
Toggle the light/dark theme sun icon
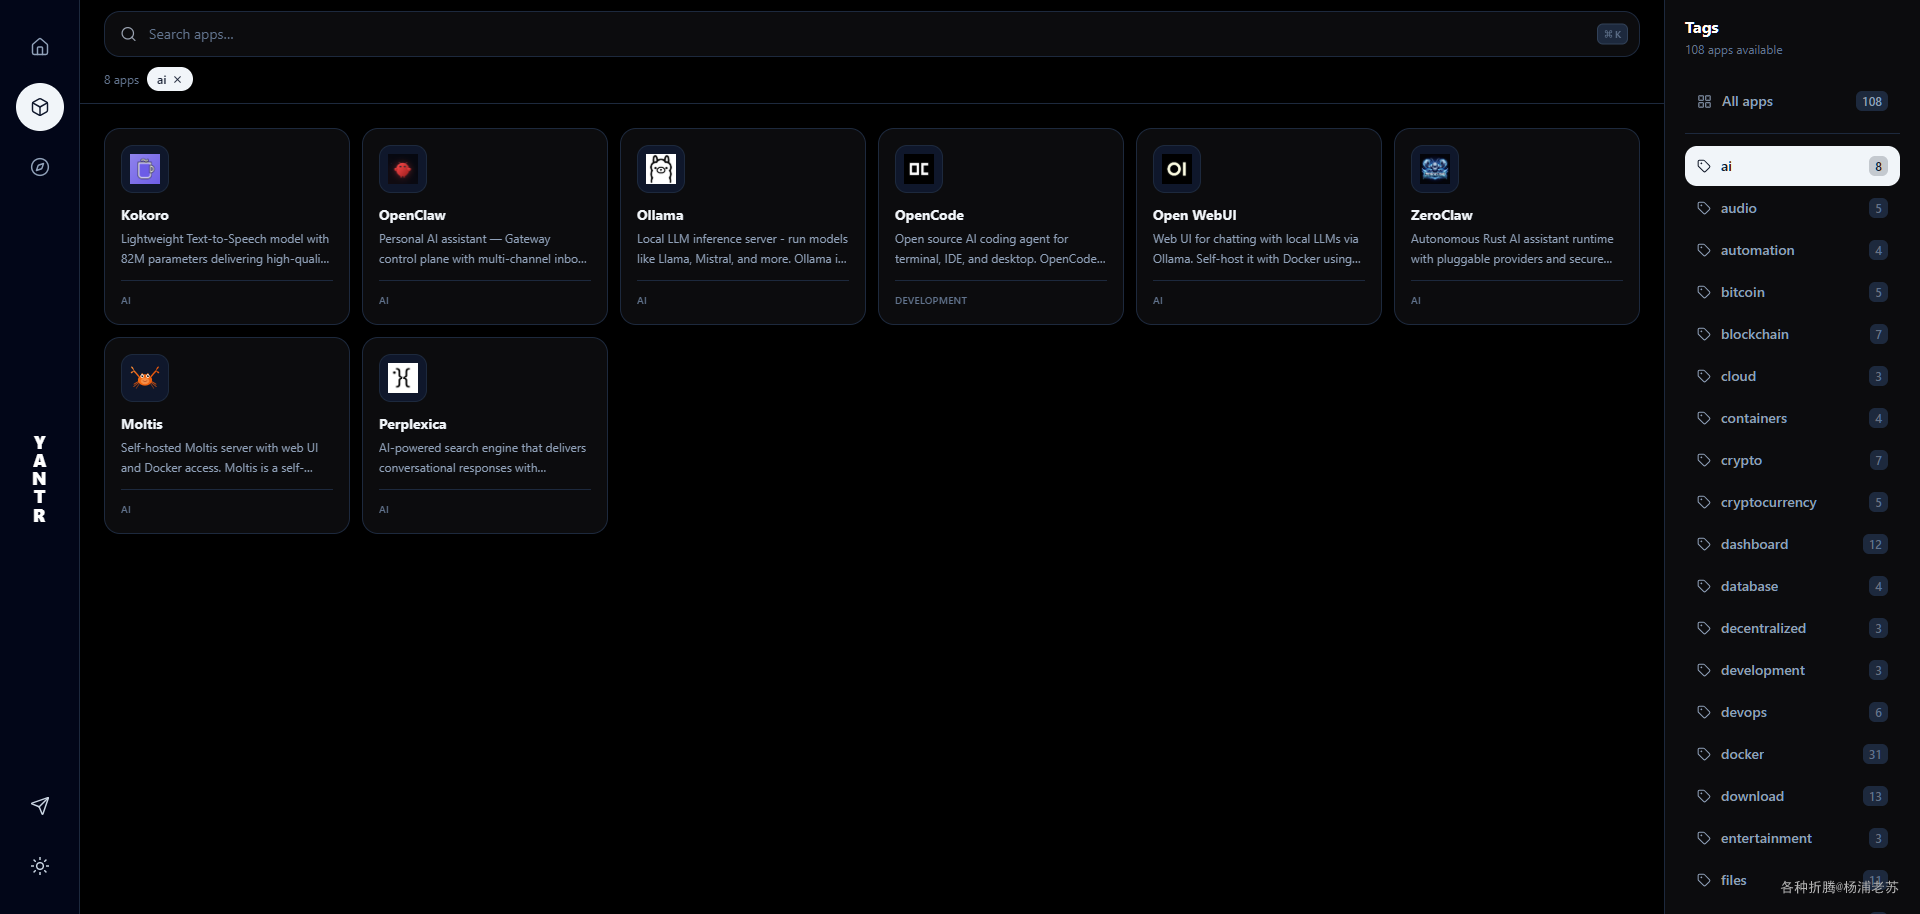click(40, 866)
